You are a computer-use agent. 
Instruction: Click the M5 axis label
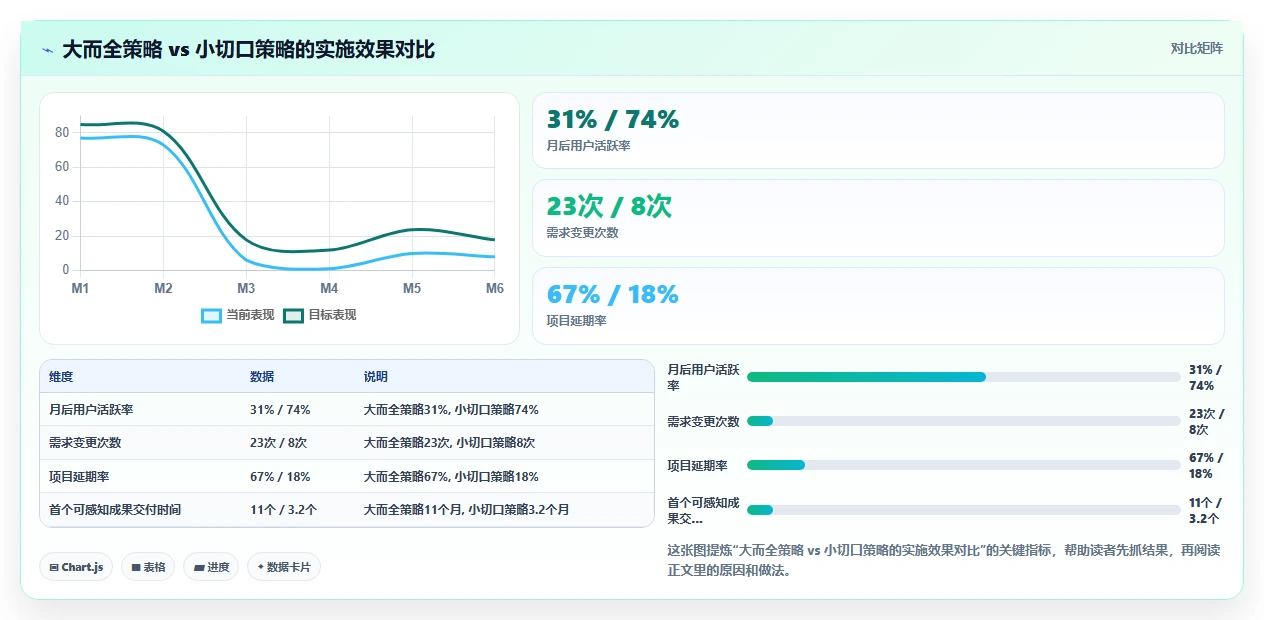tap(412, 288)
